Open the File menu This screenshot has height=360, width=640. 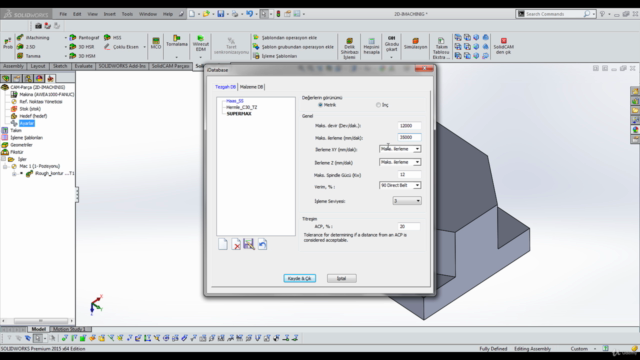63,14
